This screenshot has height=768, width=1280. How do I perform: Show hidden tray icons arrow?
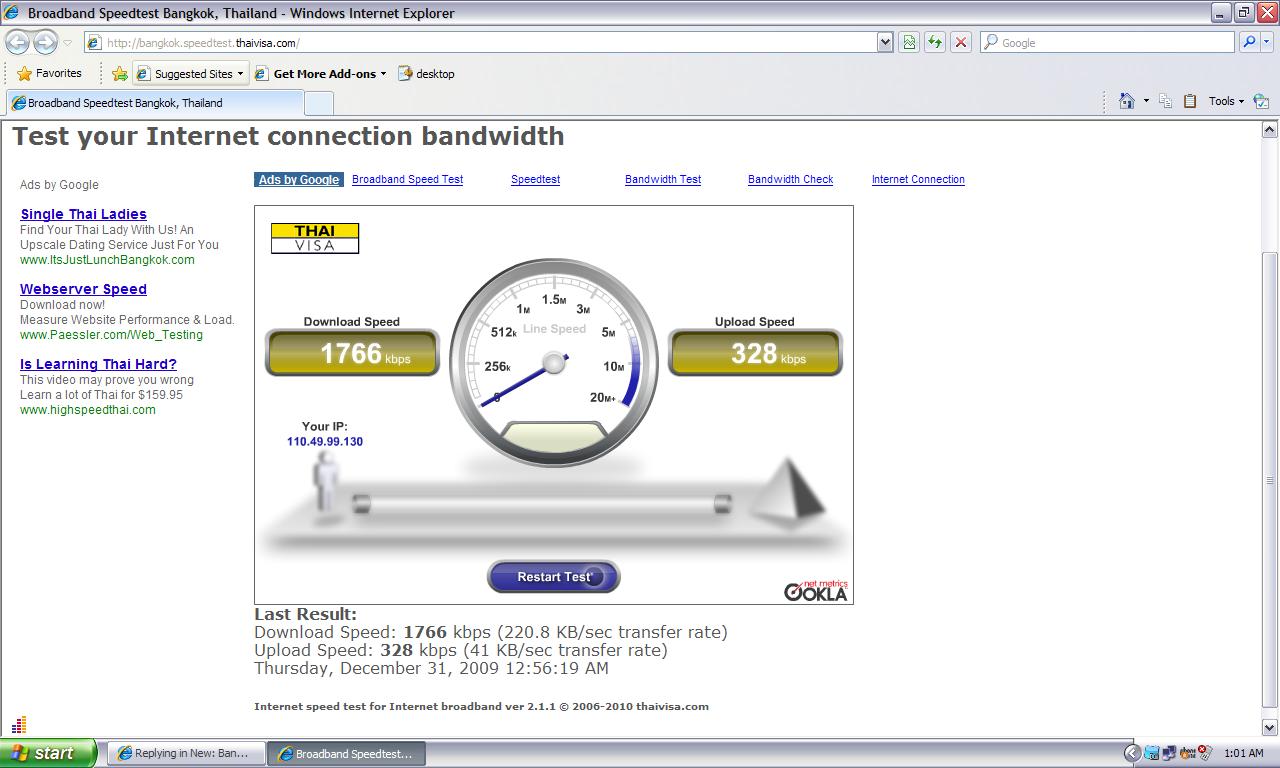coord(1132,753)
